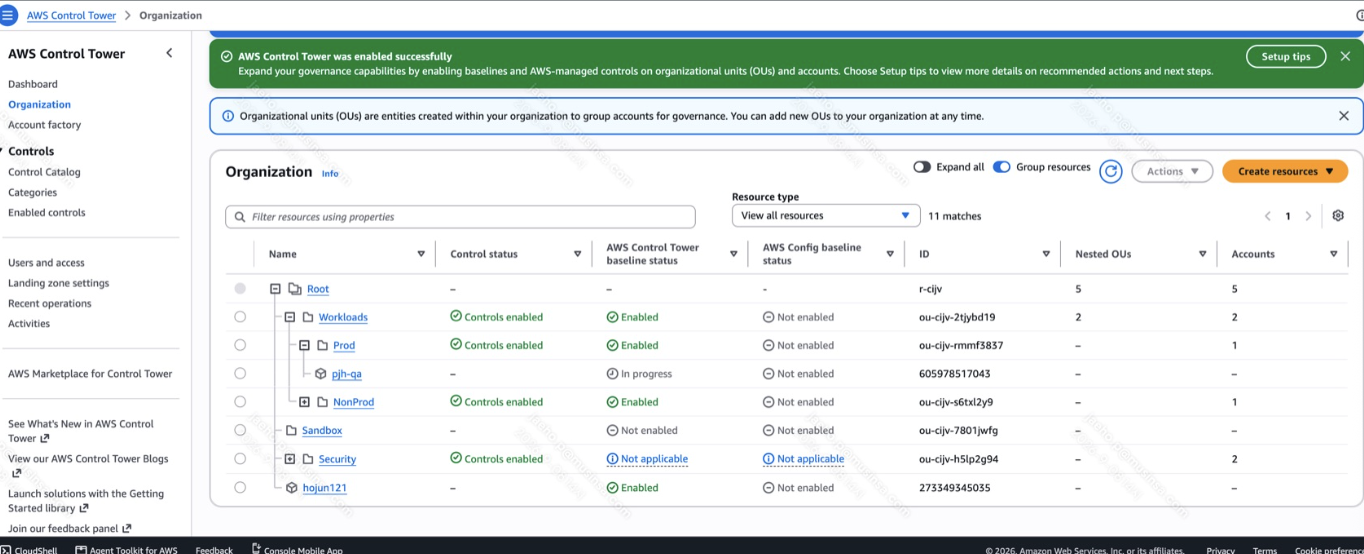Sort by Name column arrow
1364x554 pixels.
421,254
